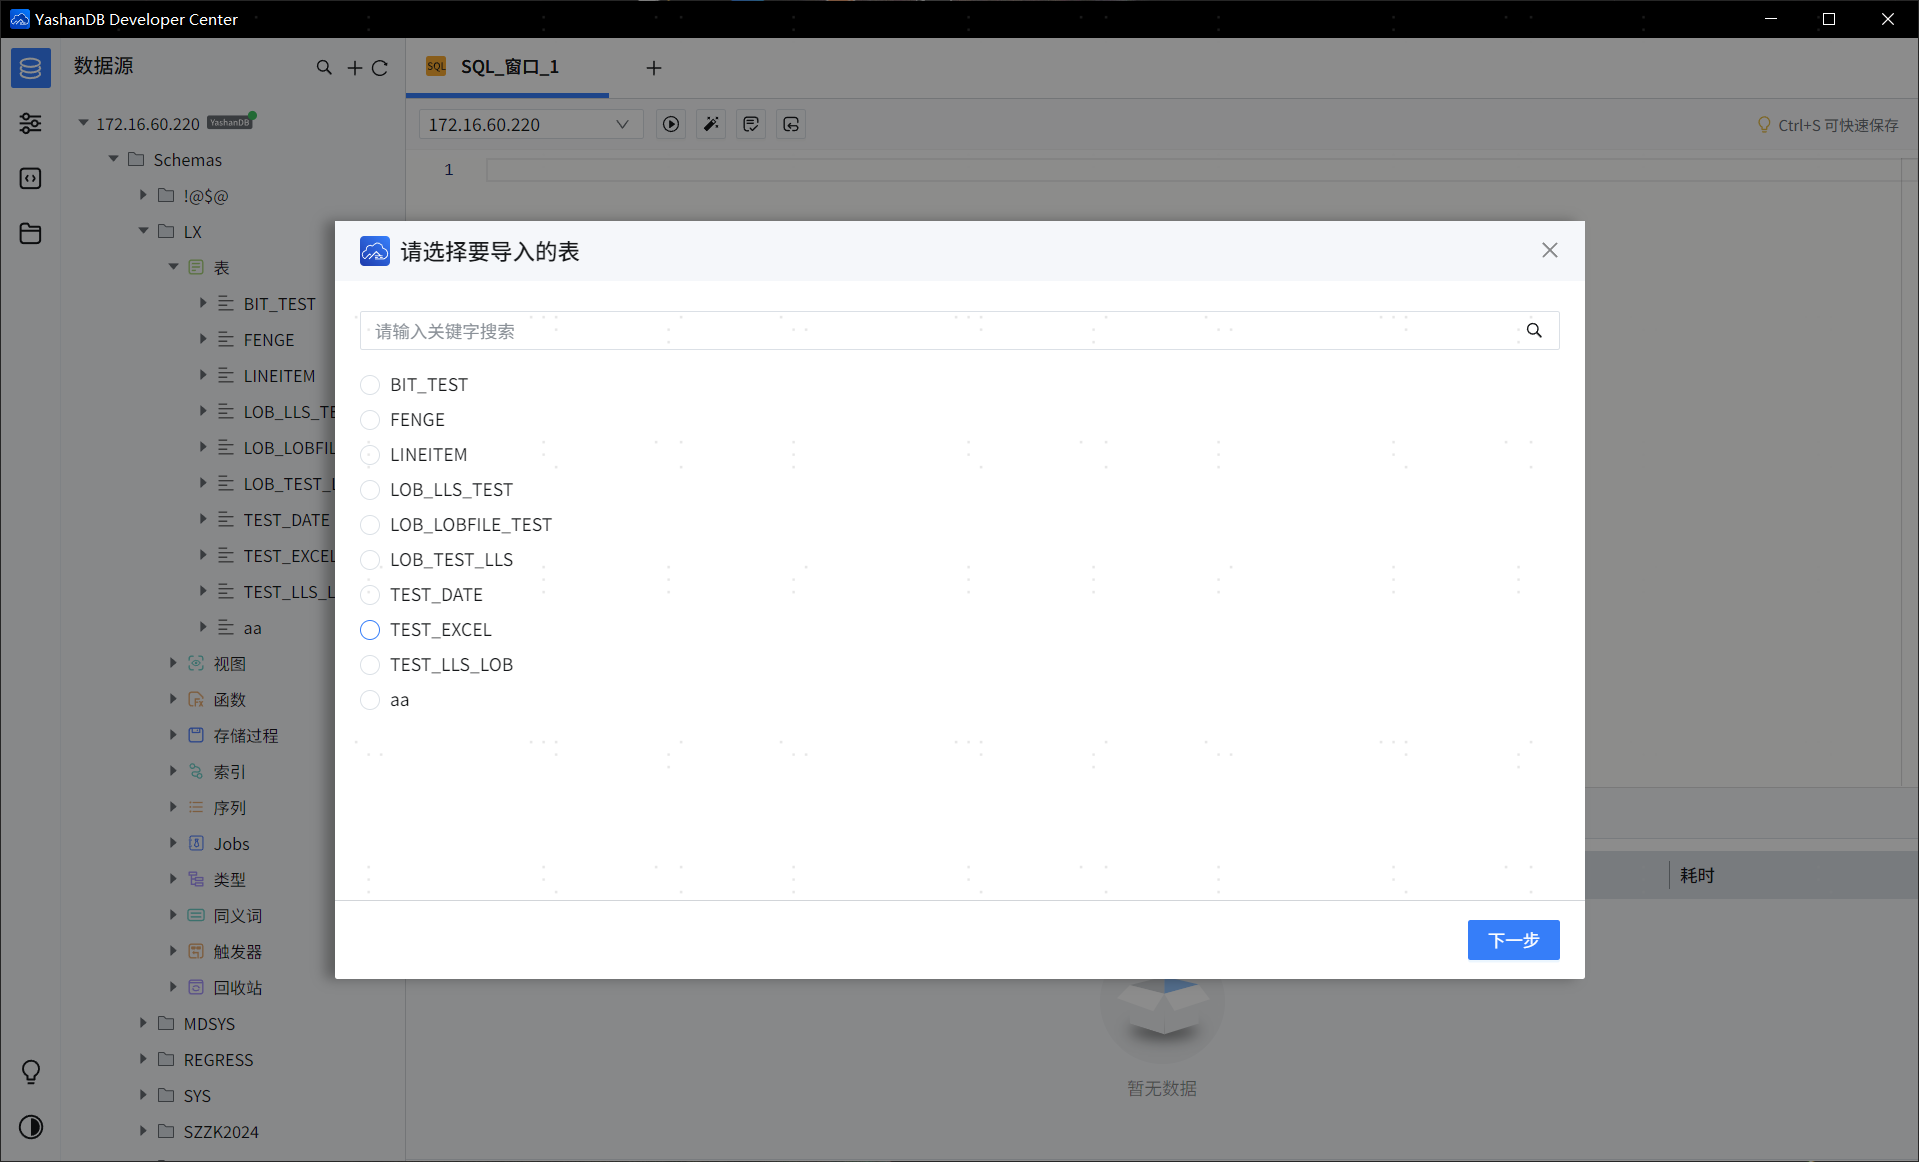Choose the LINEITEM table radio button
Image resolution: width=1919 pixels, height=1162 pixels.
[370, 455]
